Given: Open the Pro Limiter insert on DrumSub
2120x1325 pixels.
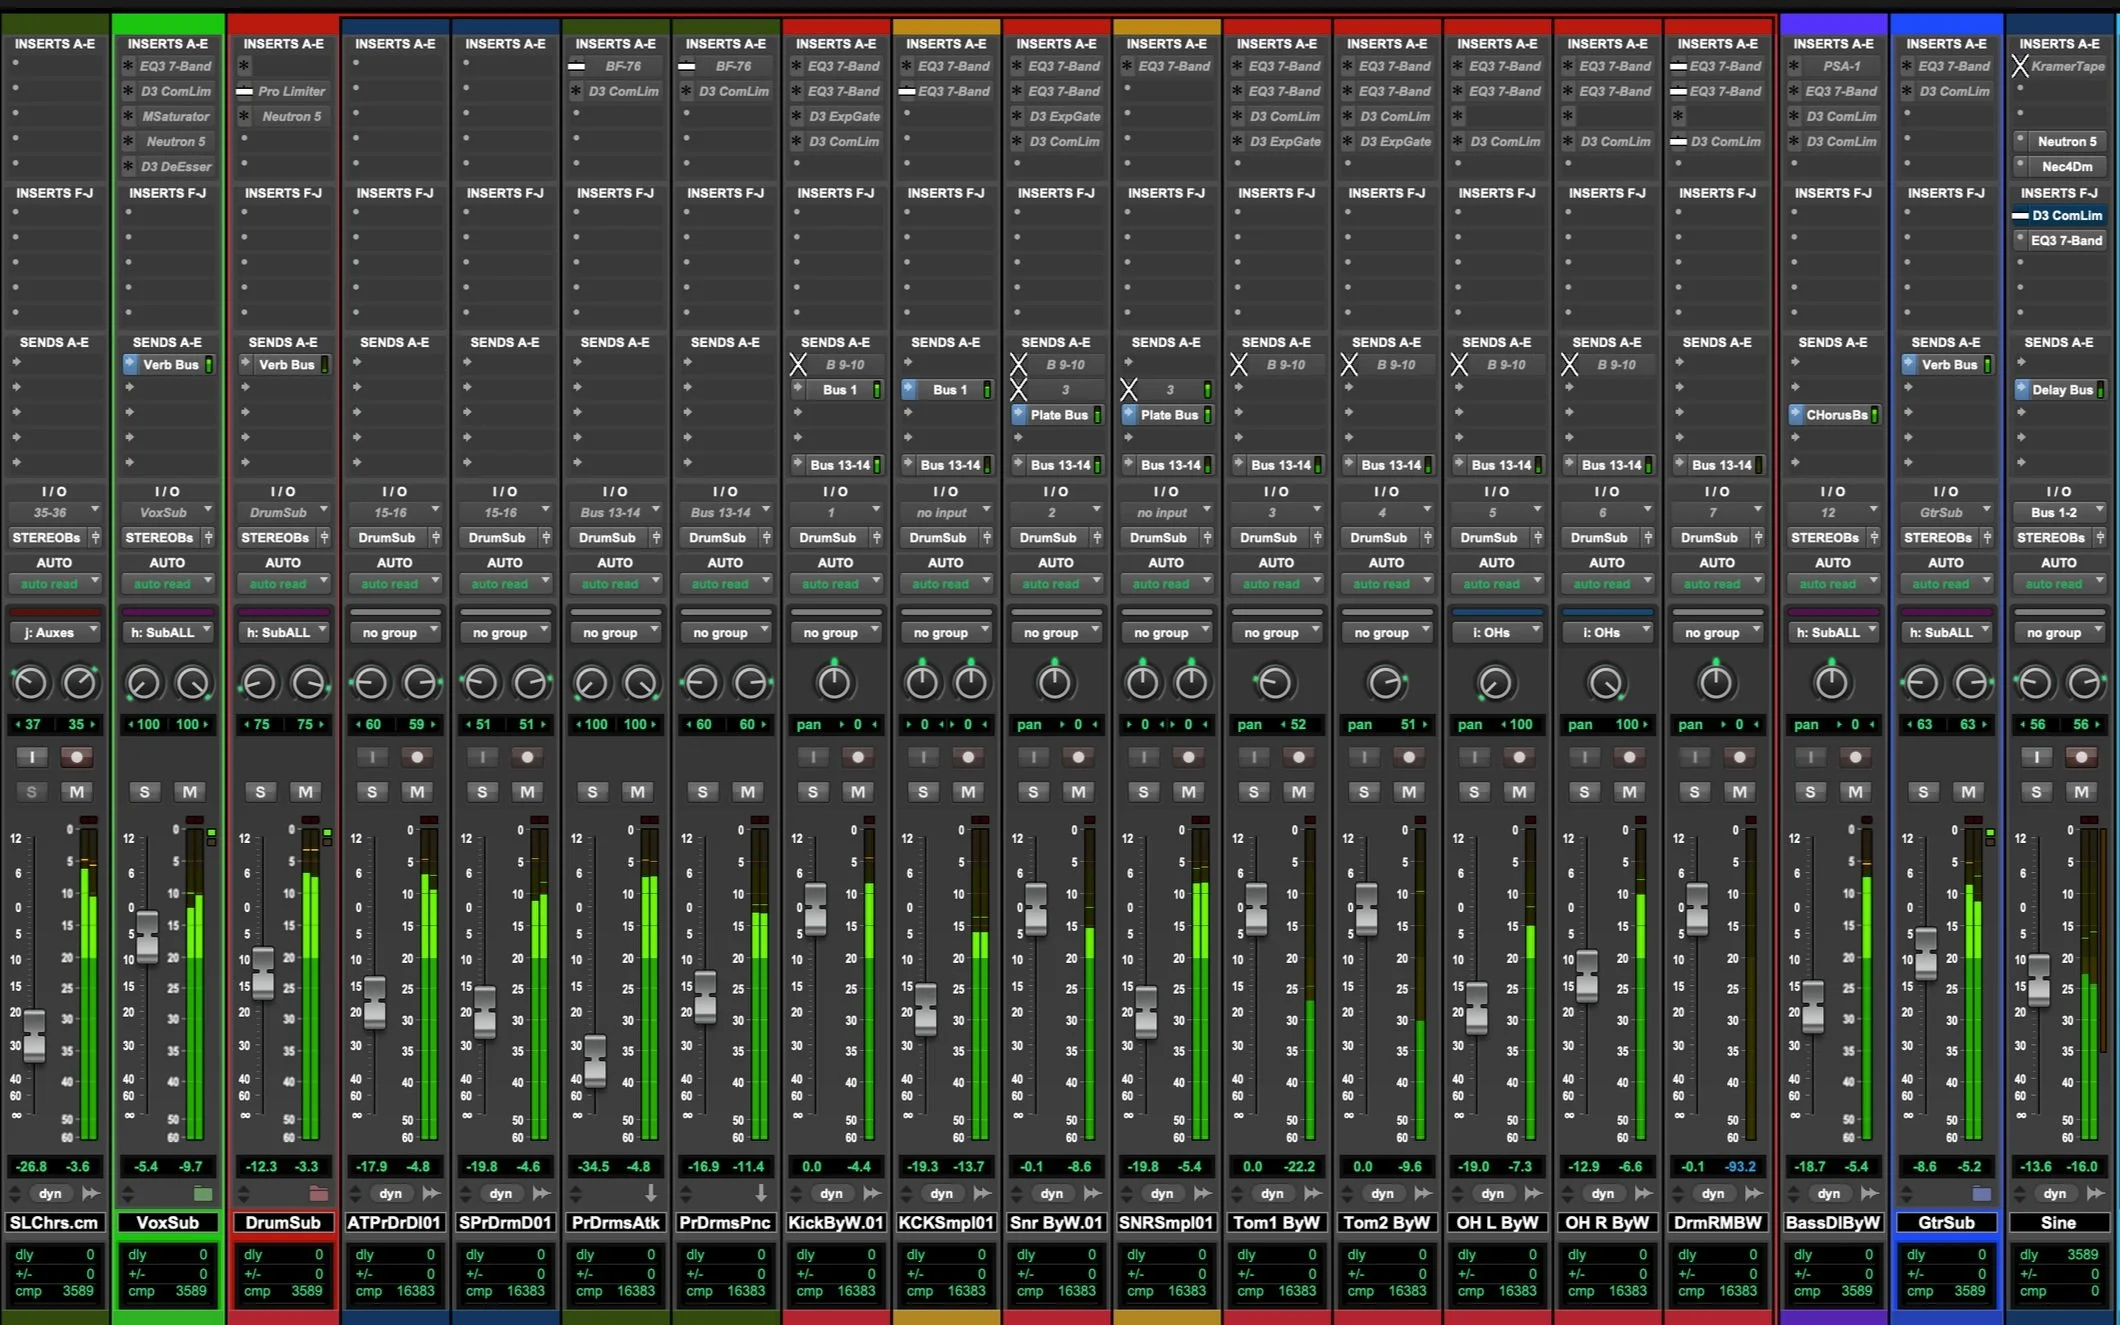Looking at the screenshot, I should (290, 91).
